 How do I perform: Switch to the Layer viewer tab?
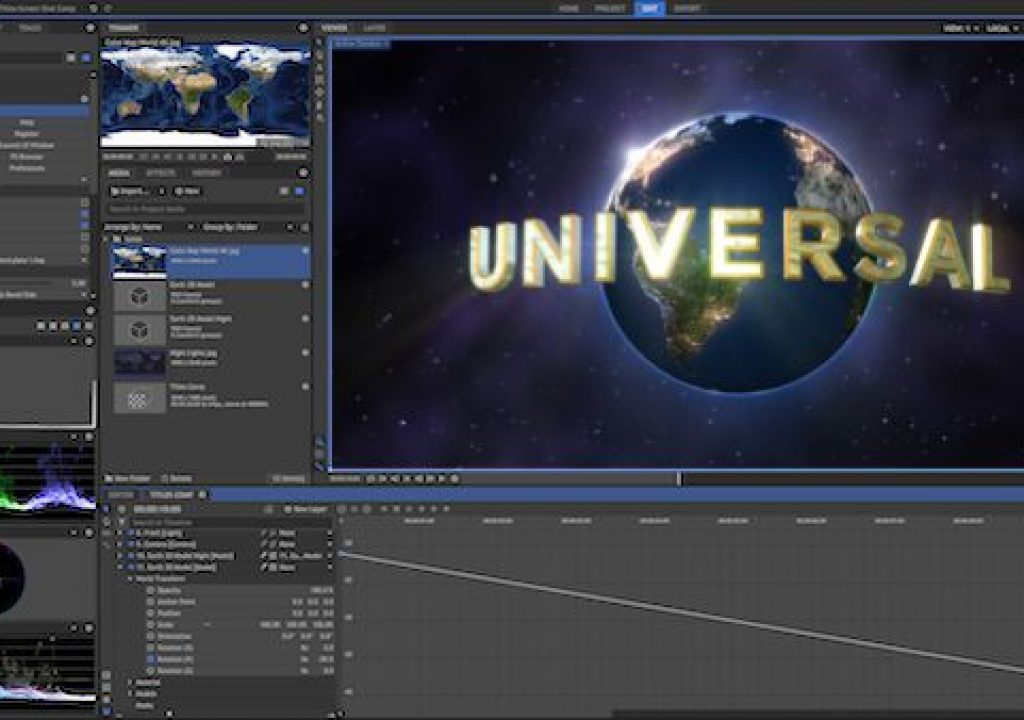[x=374, y=28]
